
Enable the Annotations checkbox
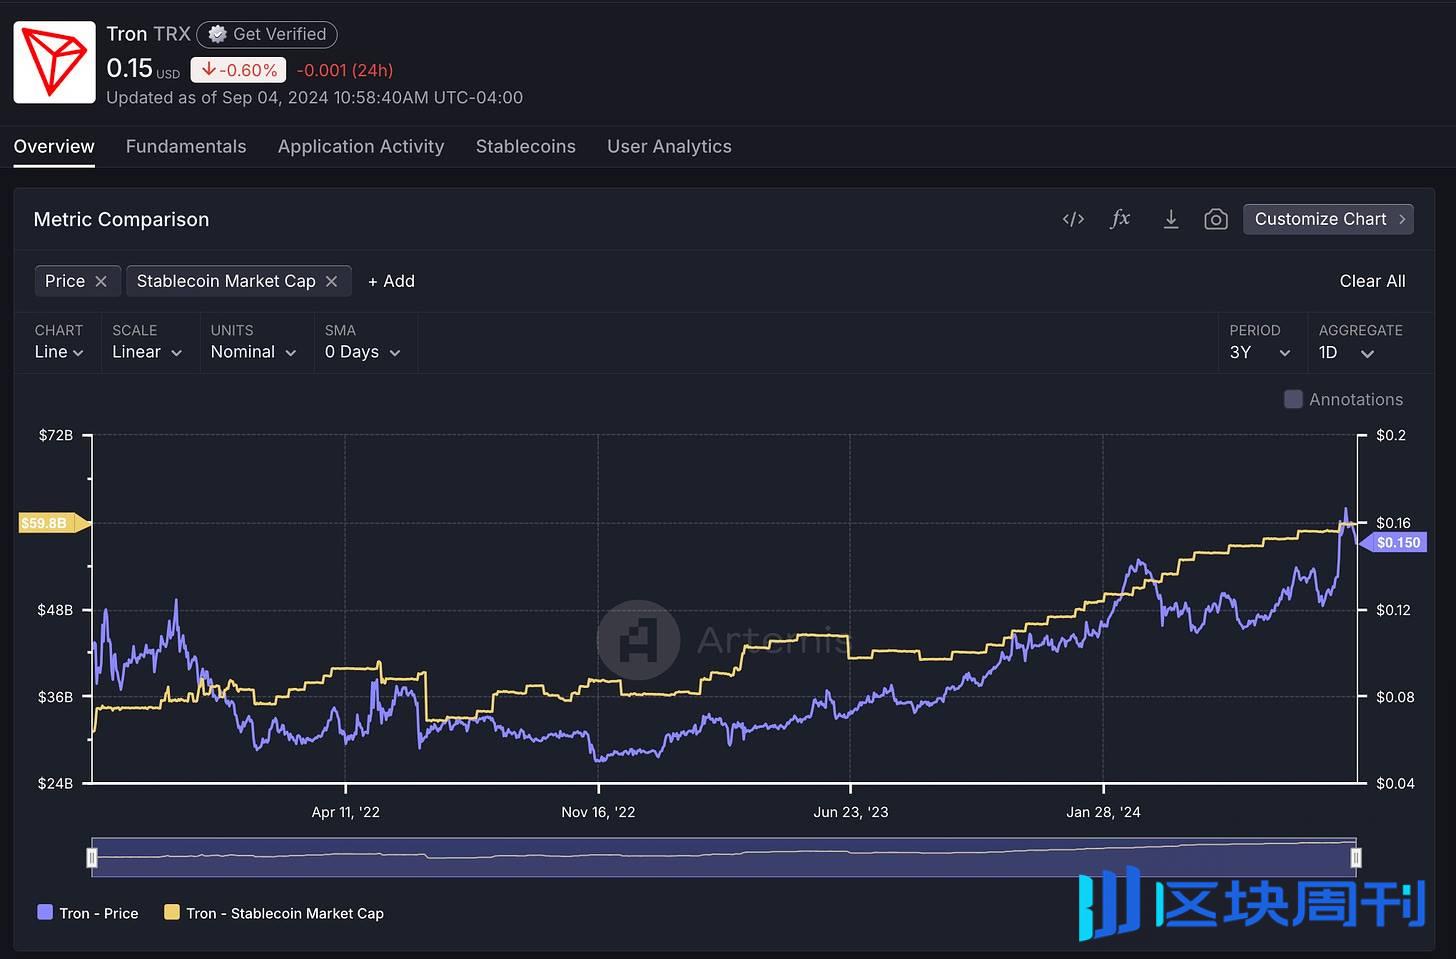click(x=1293, y=399)
